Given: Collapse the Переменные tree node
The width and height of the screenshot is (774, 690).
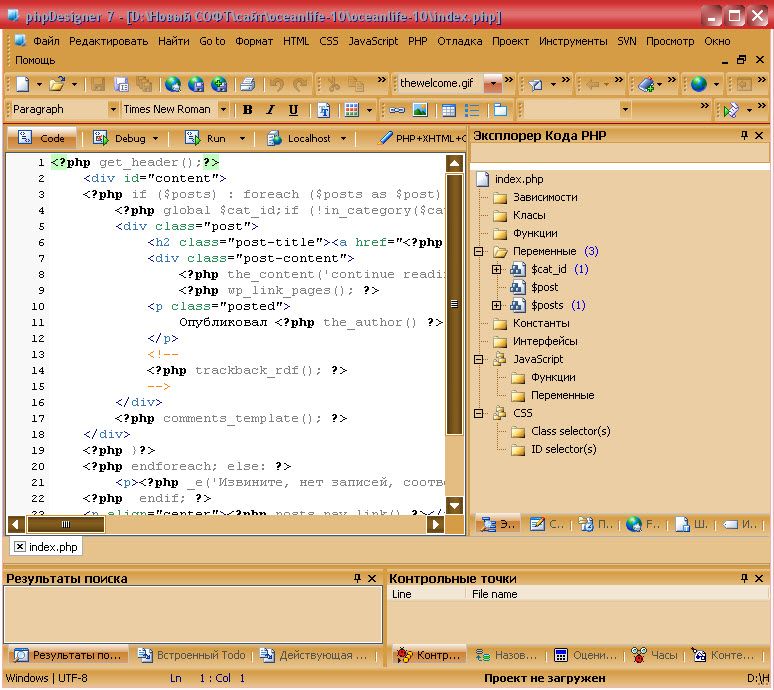Looking at the screenshot, I should pyautogui.click(x=479, y=251).
